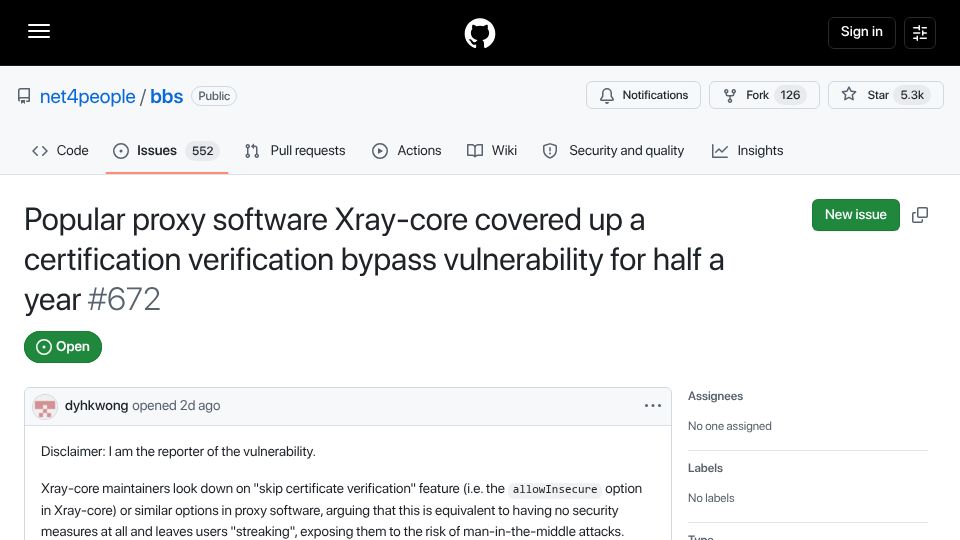Click the Labels sidebar heading
The width and height of the screenshot is (960, 540).
pyautogui.click(x=705, y=468)
